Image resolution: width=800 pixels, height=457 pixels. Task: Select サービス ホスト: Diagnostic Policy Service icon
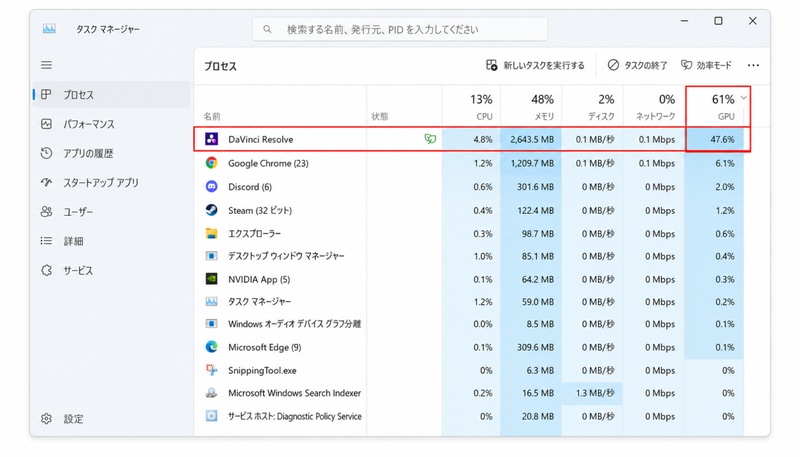point(211,416)
